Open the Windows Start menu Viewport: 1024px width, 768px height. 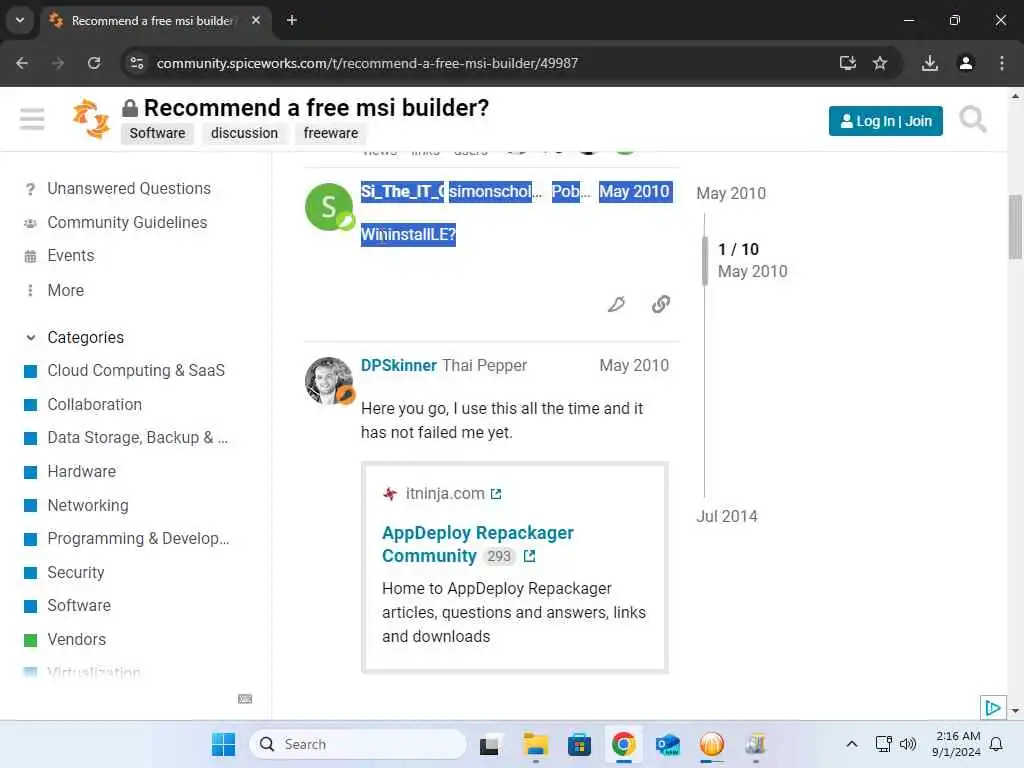click(223, 744)
